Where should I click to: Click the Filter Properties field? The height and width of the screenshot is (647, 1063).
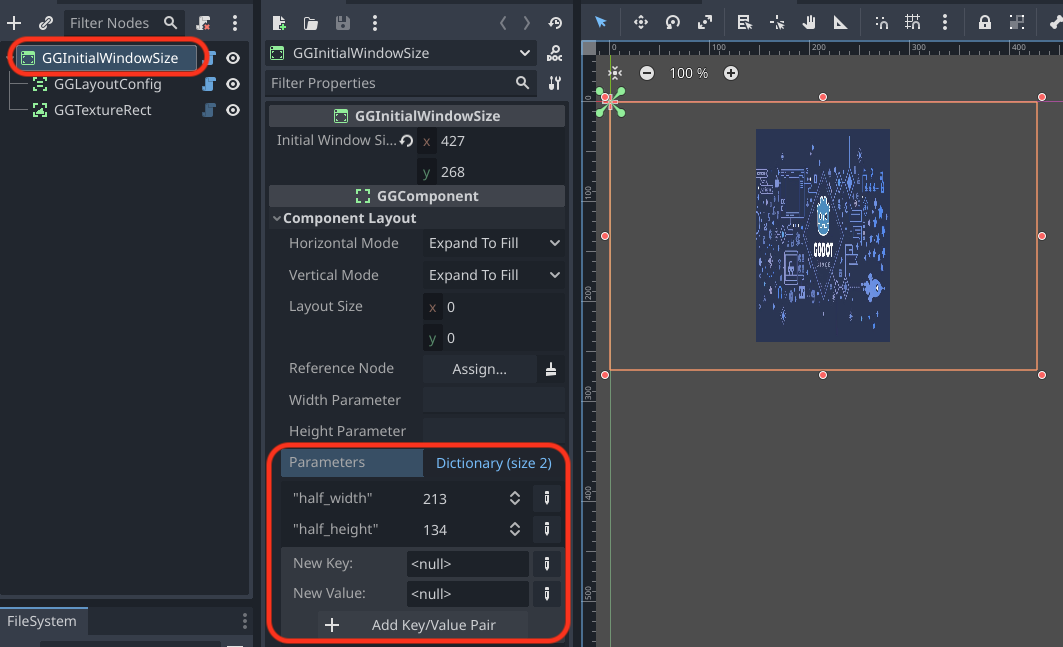[401, 83]
